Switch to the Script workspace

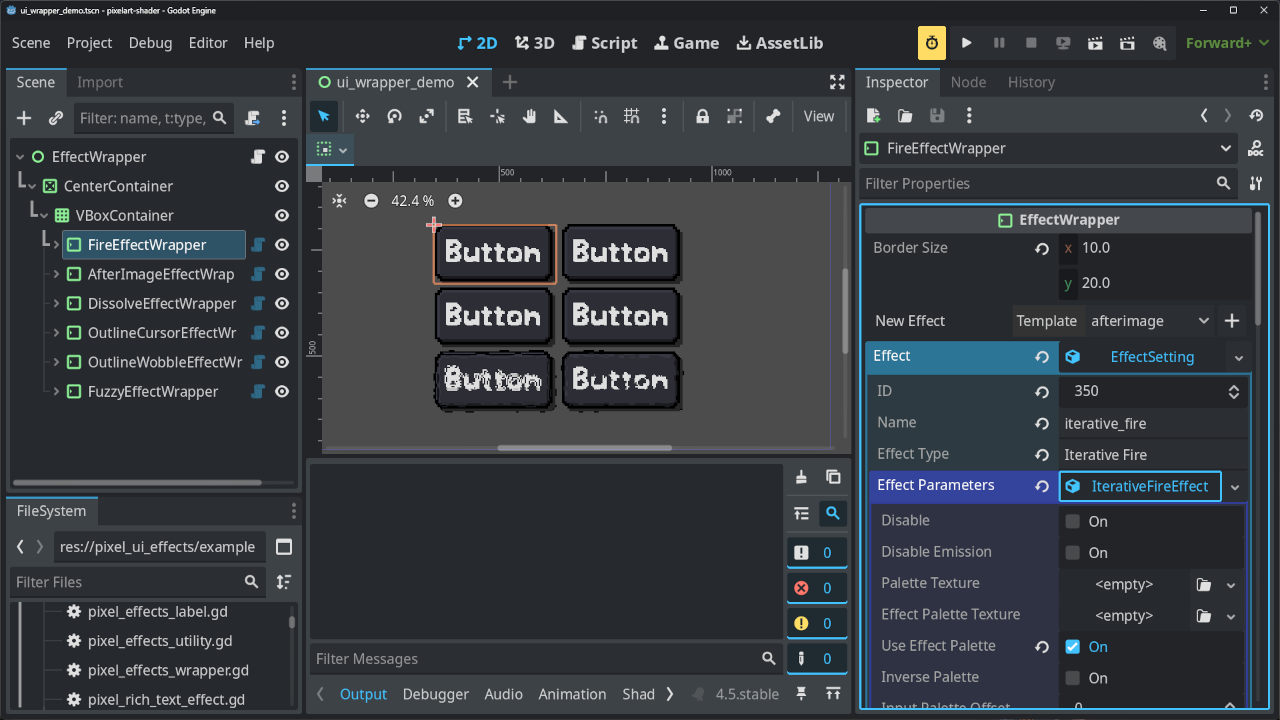[604, 43]
